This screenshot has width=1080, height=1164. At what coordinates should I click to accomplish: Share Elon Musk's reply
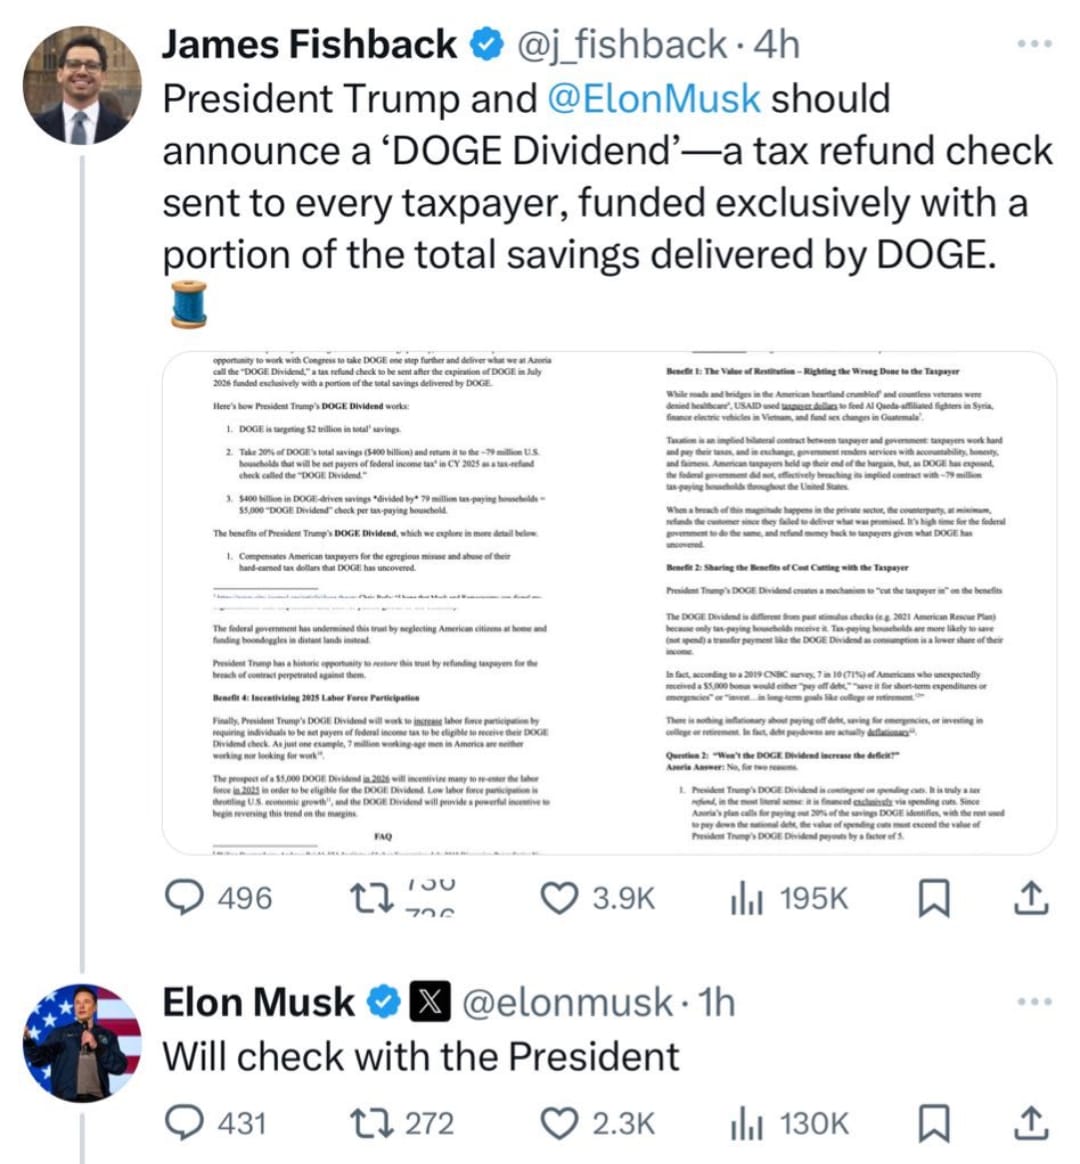1030,1124
